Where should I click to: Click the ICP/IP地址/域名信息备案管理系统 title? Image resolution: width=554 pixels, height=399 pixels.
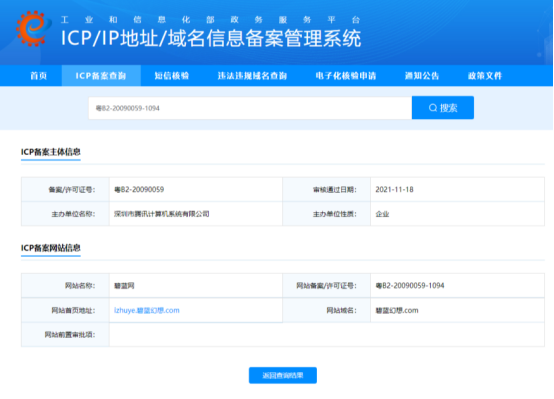click(x=211, y=38)
